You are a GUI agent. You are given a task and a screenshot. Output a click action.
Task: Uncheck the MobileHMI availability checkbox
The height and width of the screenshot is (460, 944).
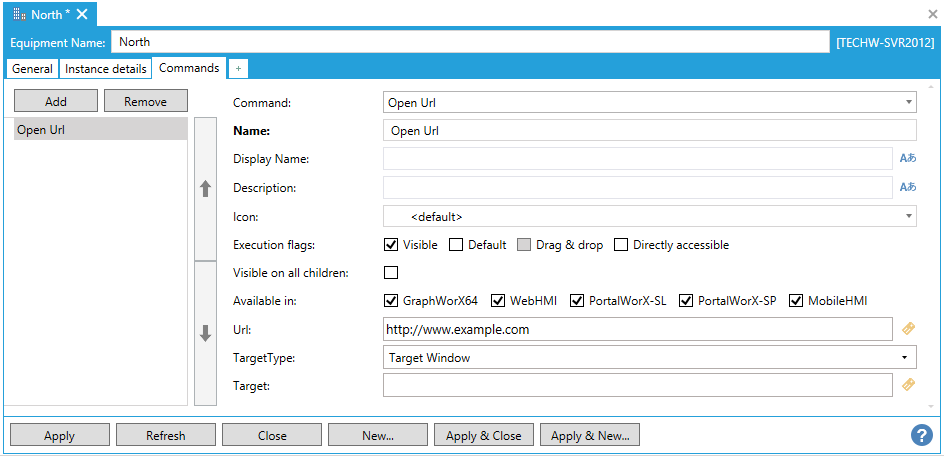pos(796,301)
